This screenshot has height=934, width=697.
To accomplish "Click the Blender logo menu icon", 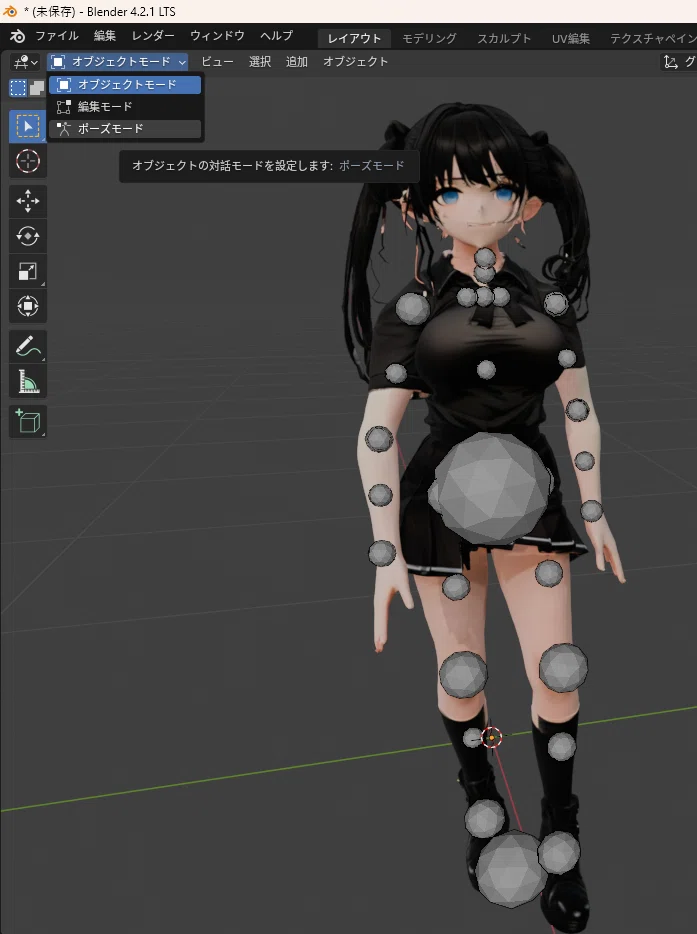I will tap(18, 36).
